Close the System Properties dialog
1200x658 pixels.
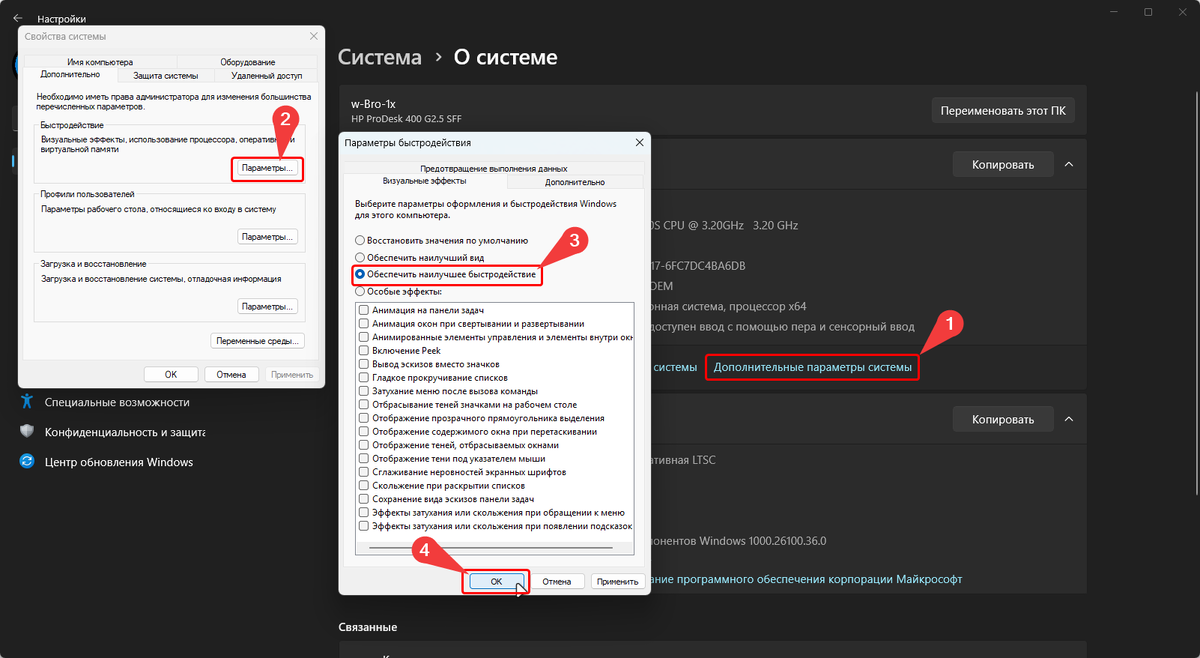[x=313, y=36]
